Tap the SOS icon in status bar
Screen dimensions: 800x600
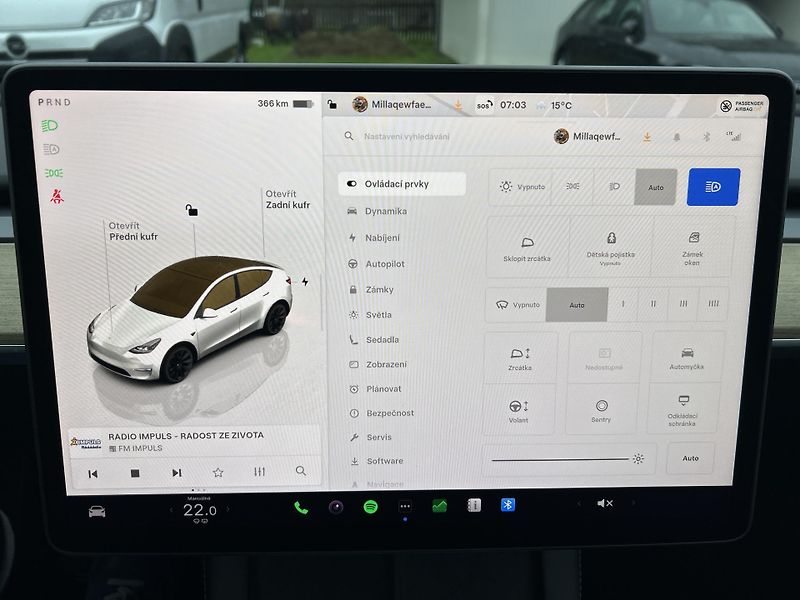pyautogui.click(x=483, y=105)
